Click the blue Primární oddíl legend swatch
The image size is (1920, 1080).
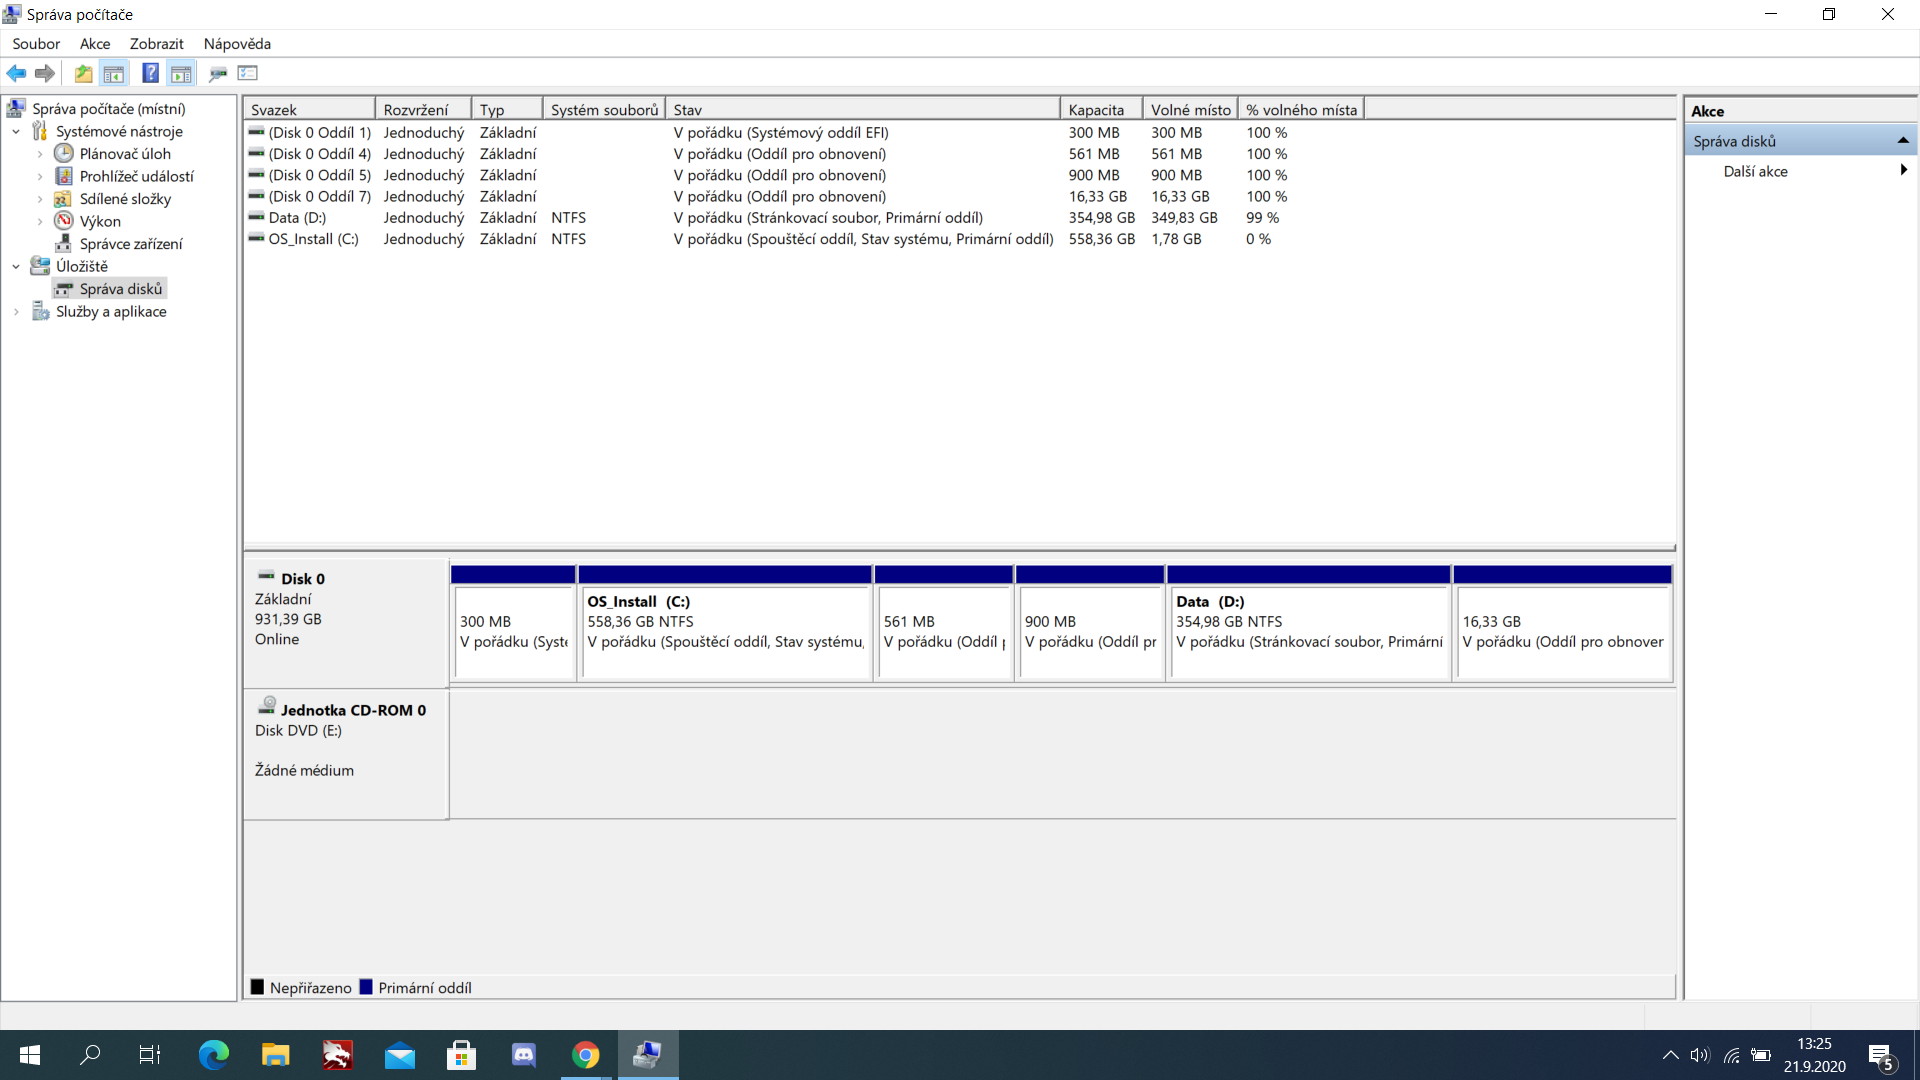click(366, 987)
